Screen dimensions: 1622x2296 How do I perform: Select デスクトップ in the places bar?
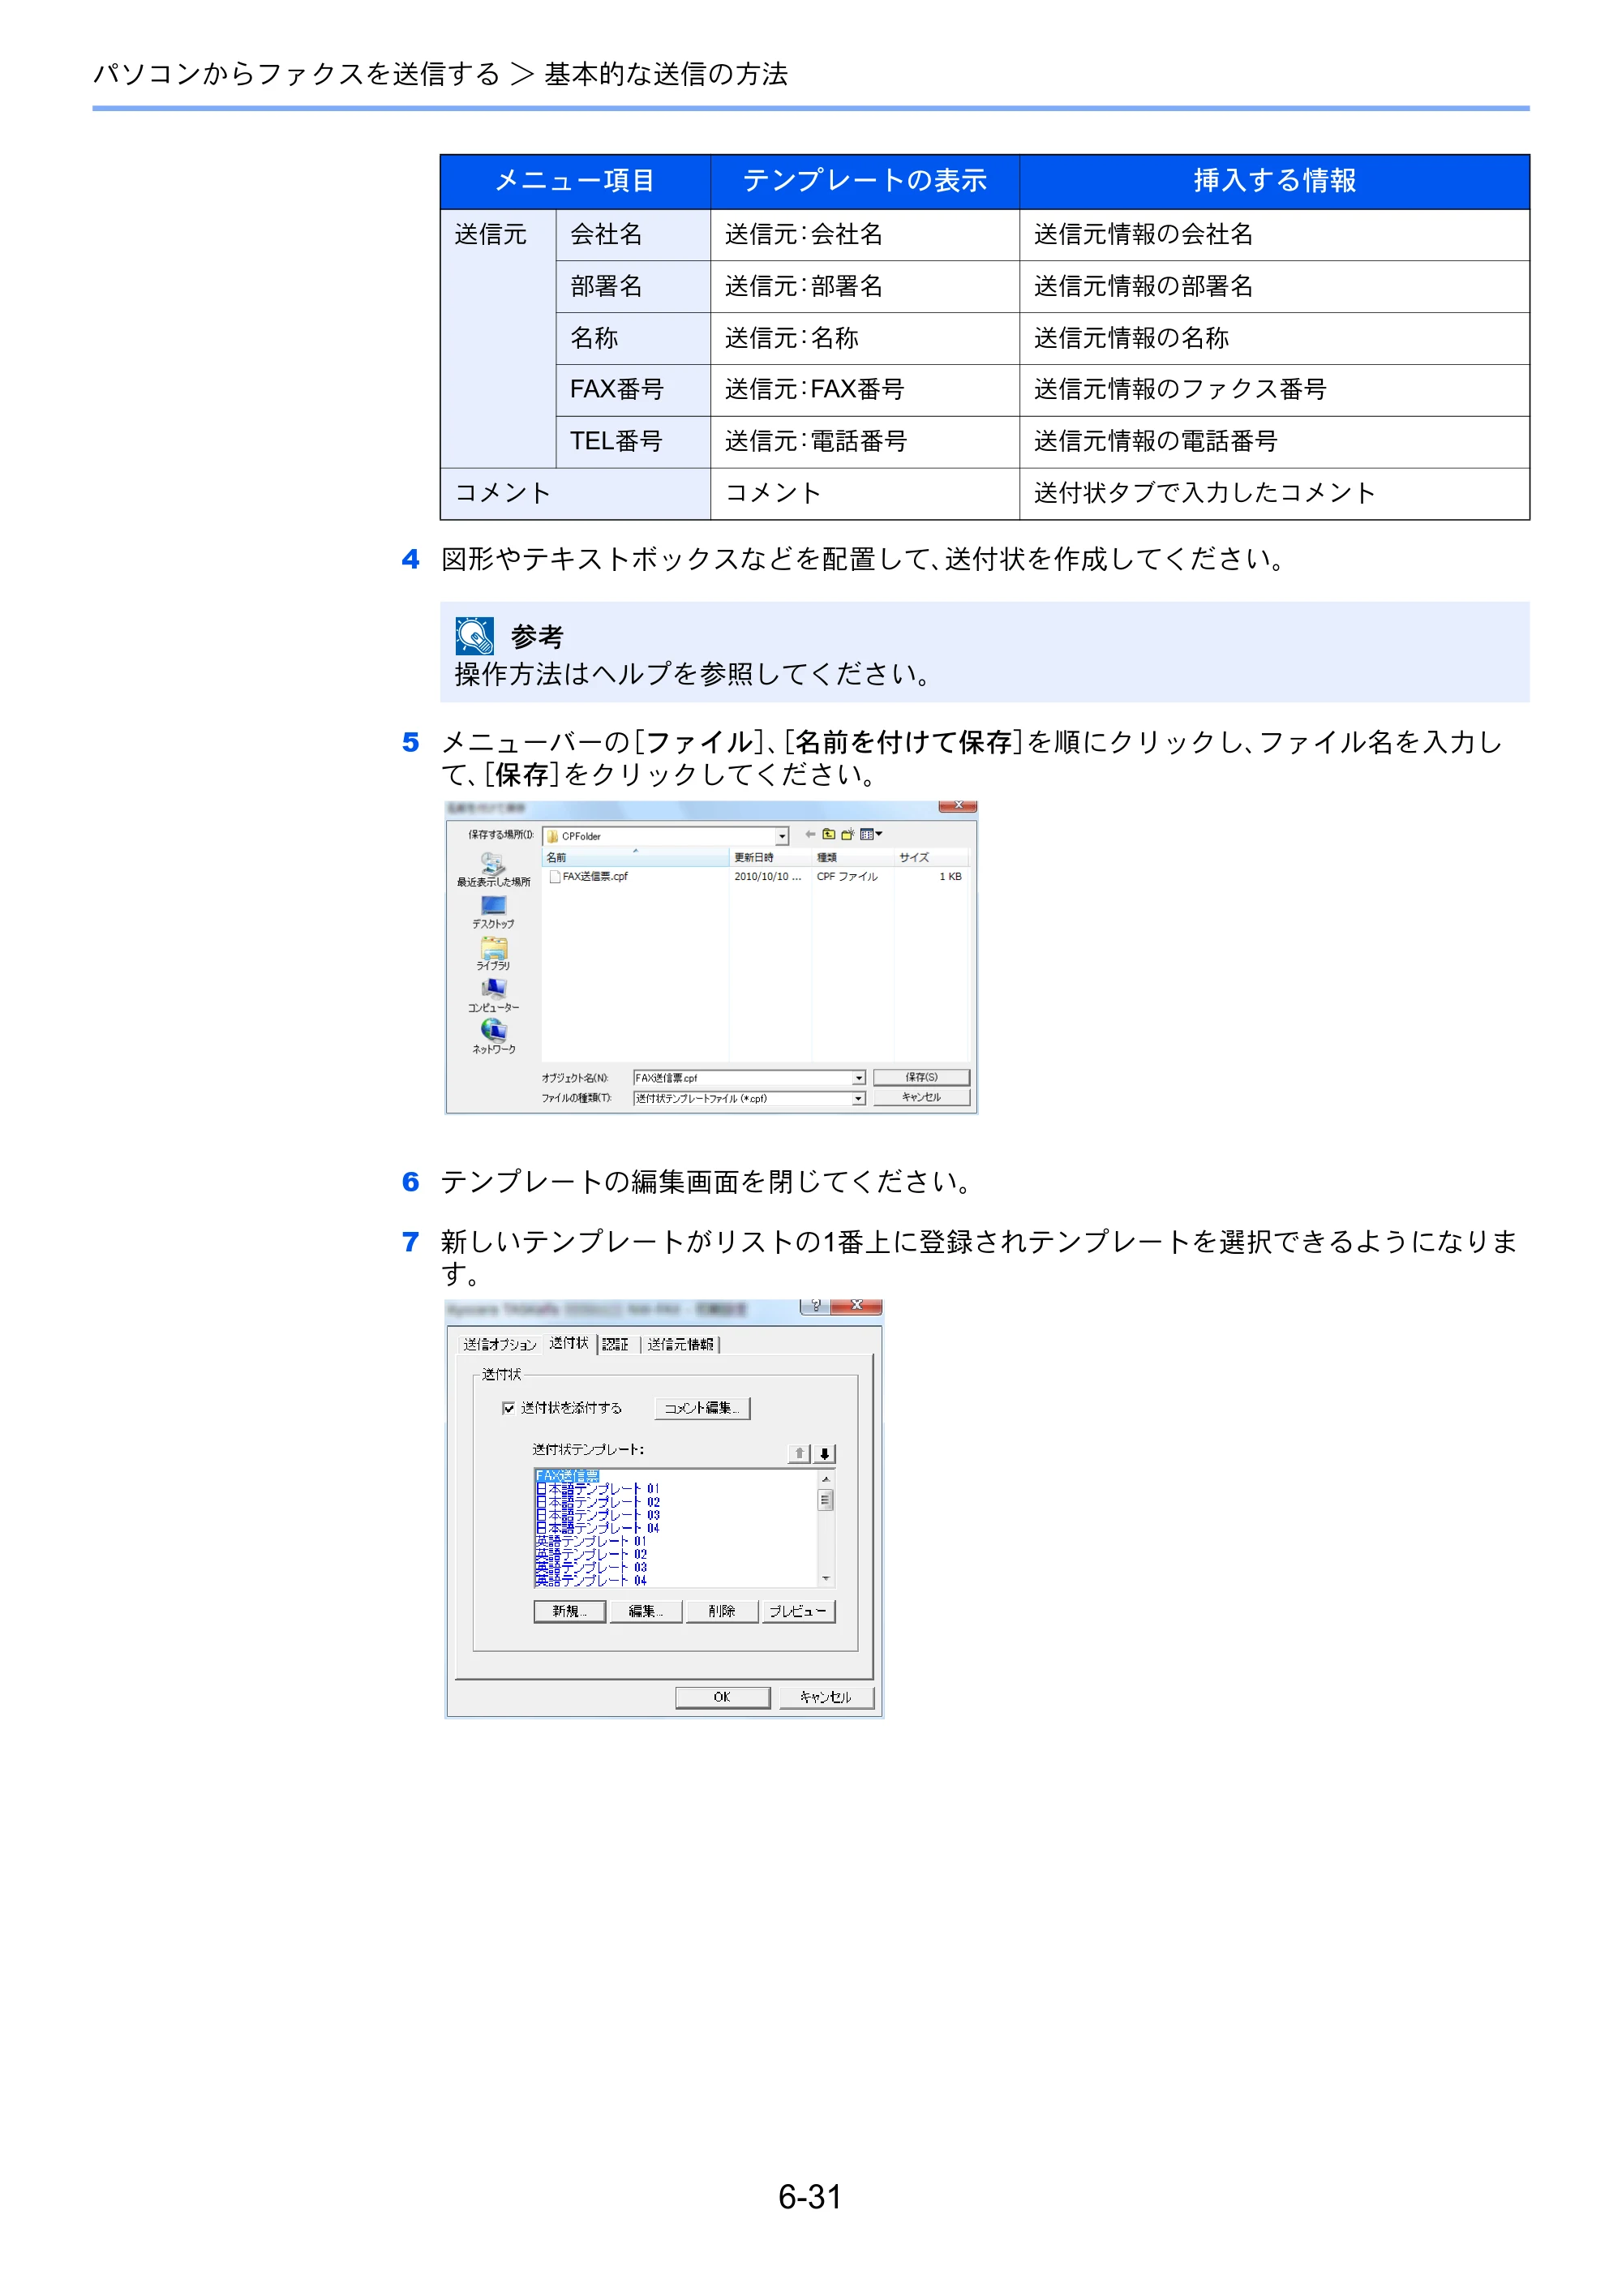point(493,912)
